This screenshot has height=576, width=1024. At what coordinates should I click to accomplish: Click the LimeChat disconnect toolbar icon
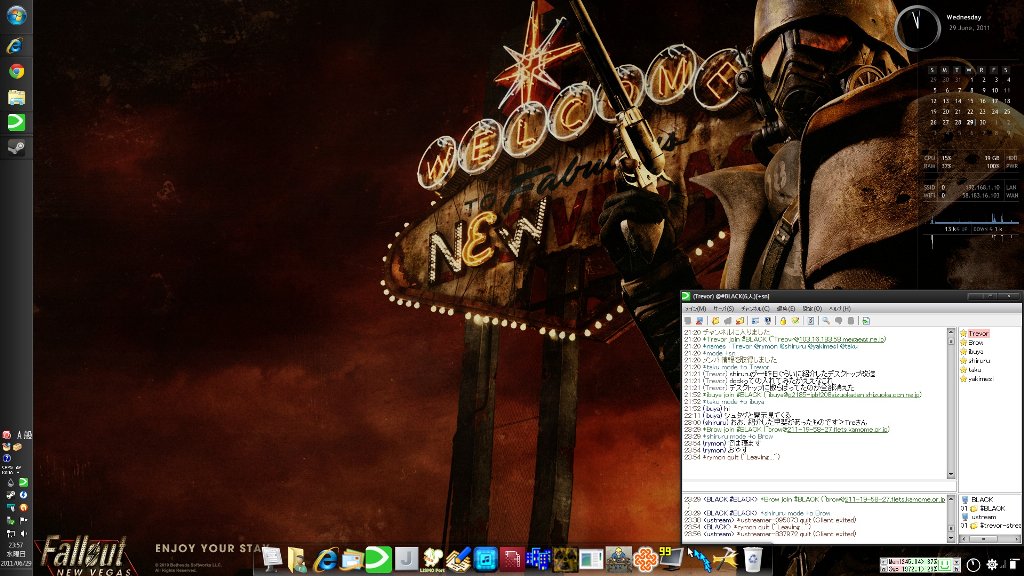pyautogui.click(x=699, y=321)
